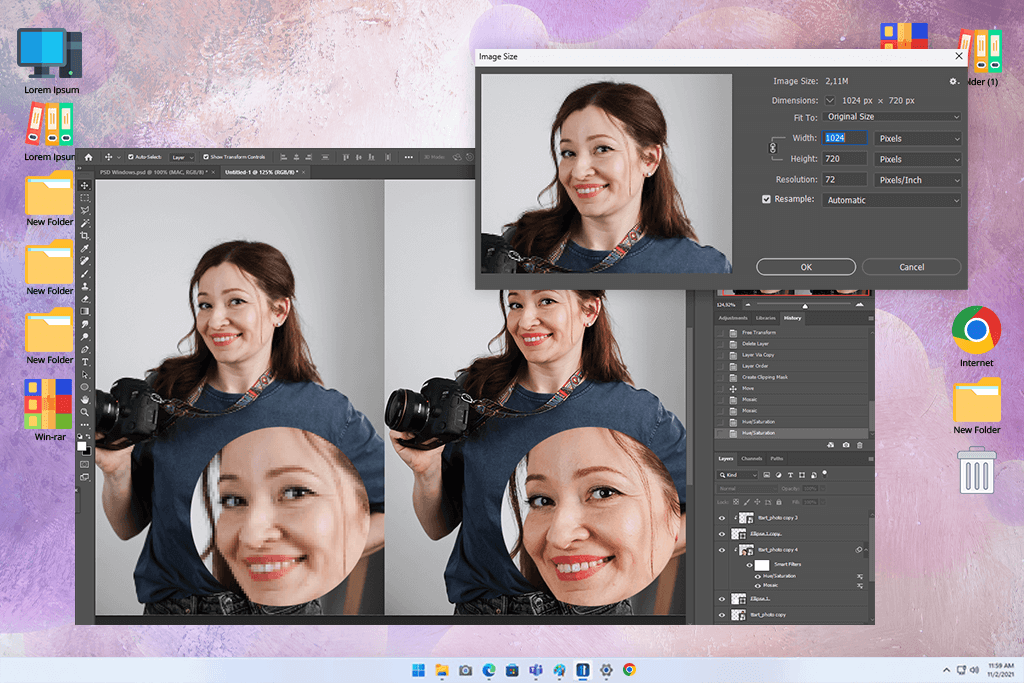
Task: Select the Clone Stamp tool
Action: click(84, 286)
